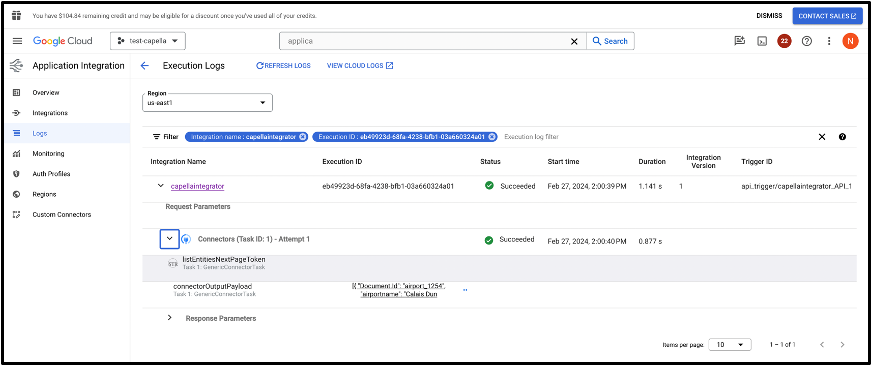Open the user account avatar N

click(x=850, y=41)
